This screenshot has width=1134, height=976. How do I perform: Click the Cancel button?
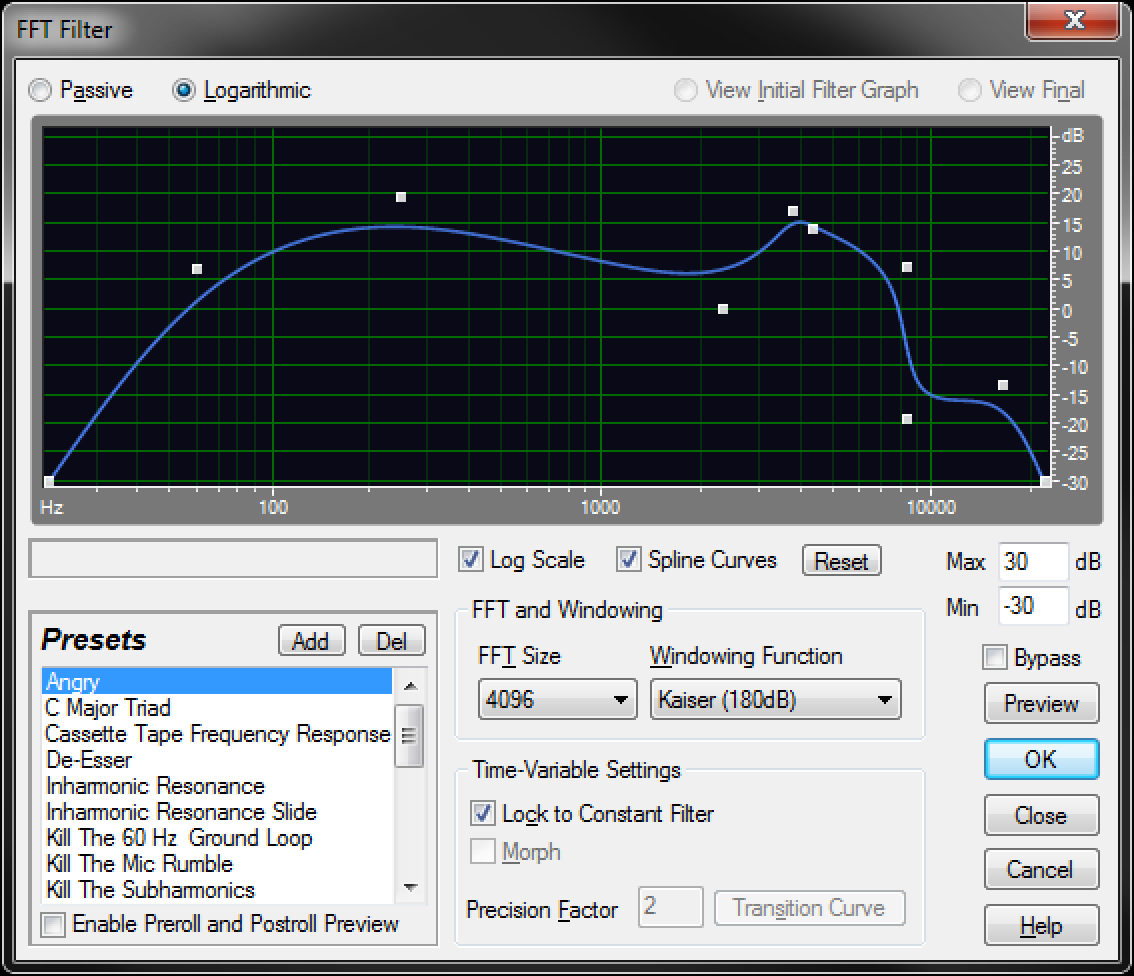(1041, 869)
